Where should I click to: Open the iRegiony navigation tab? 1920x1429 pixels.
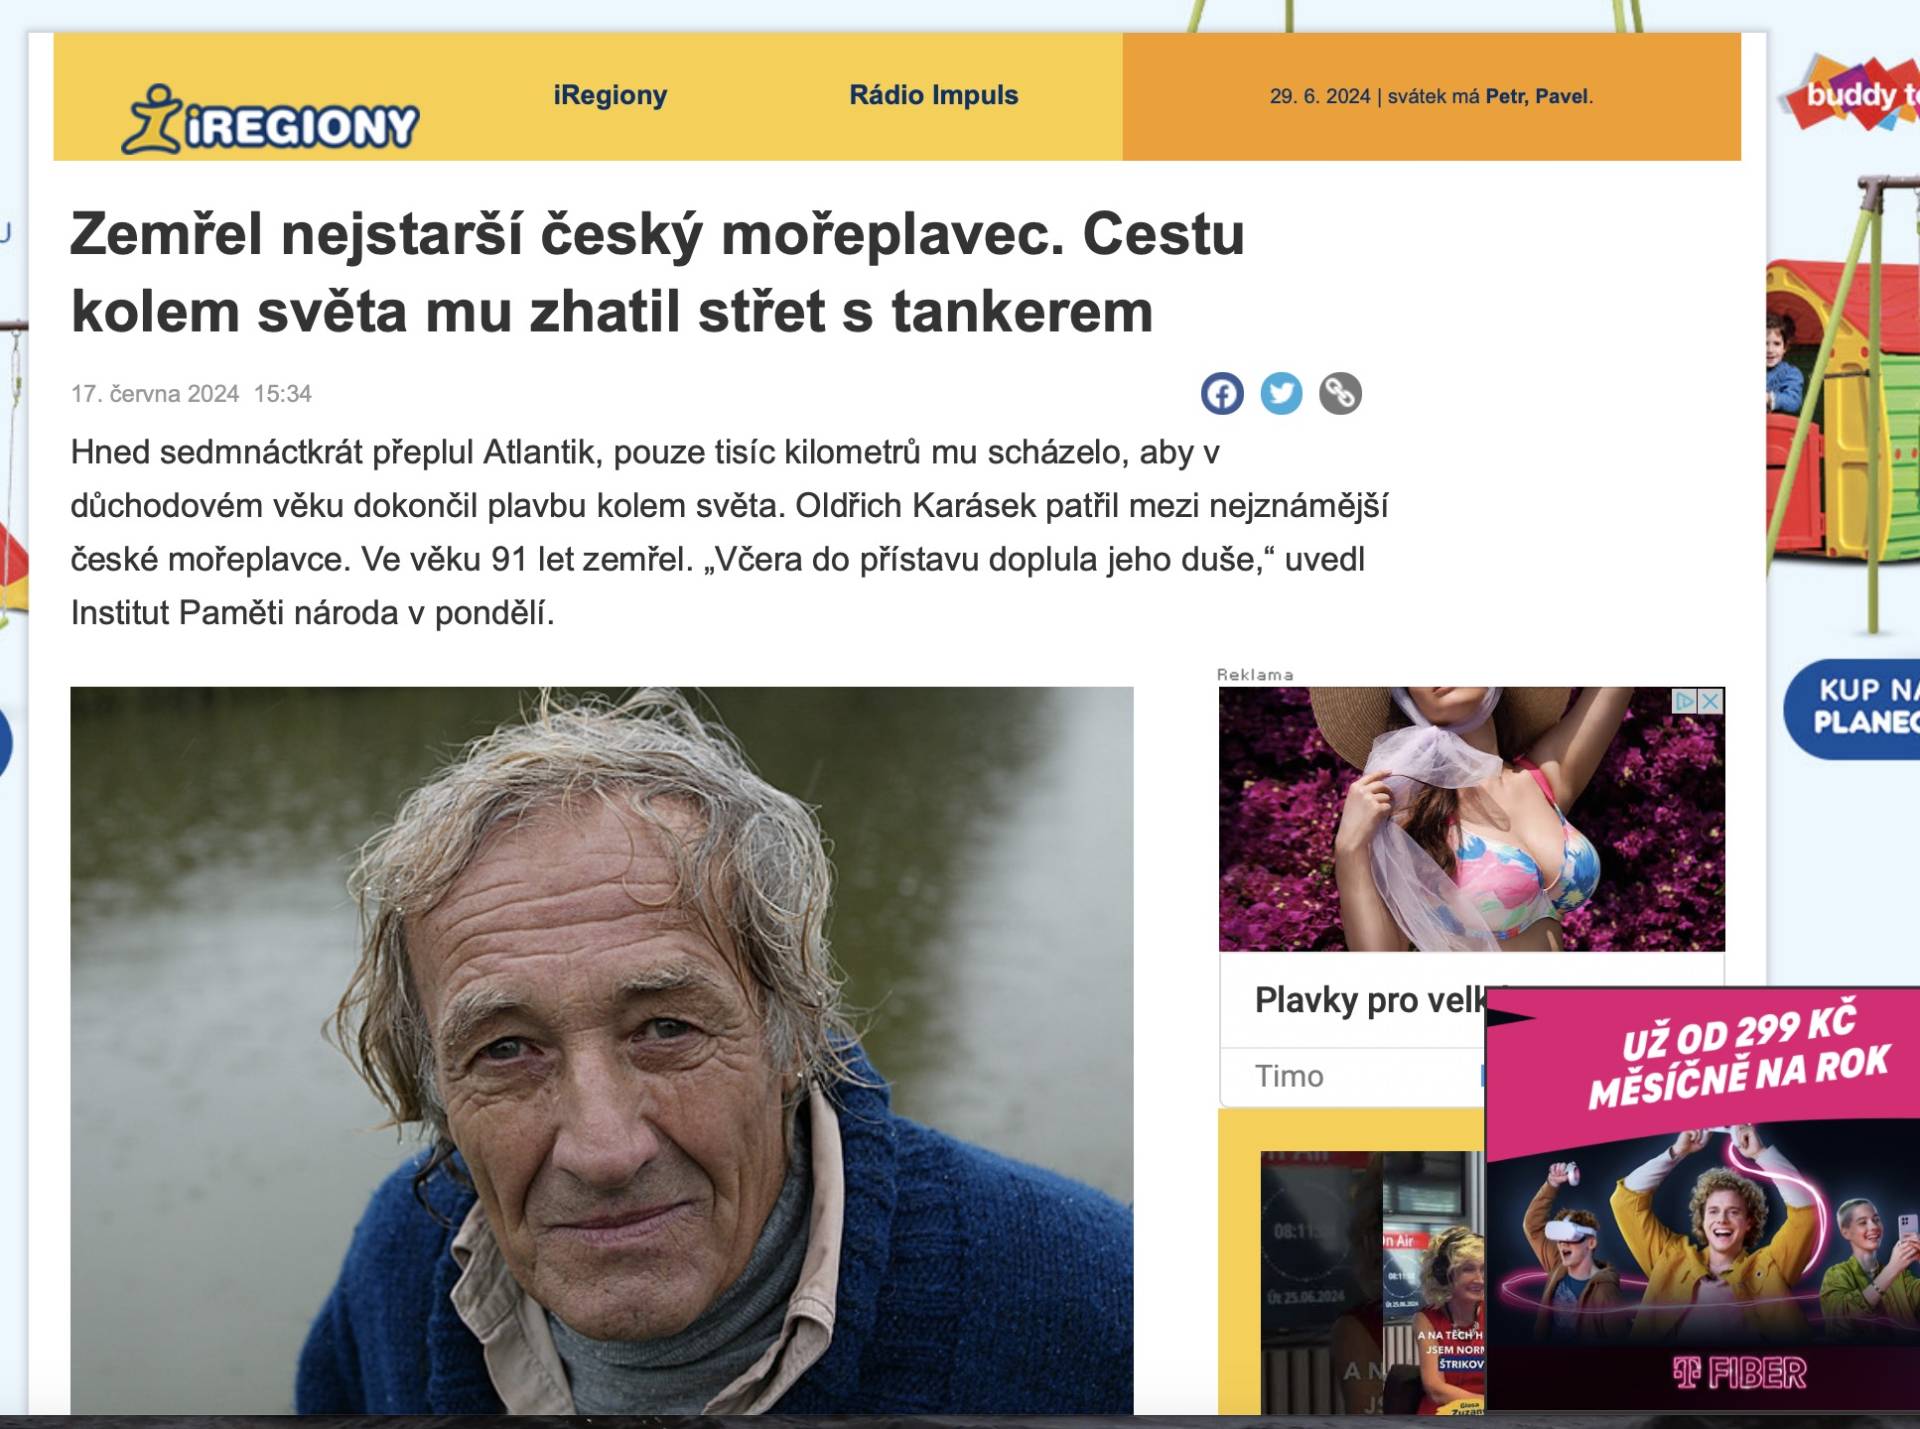pos(610,95)
